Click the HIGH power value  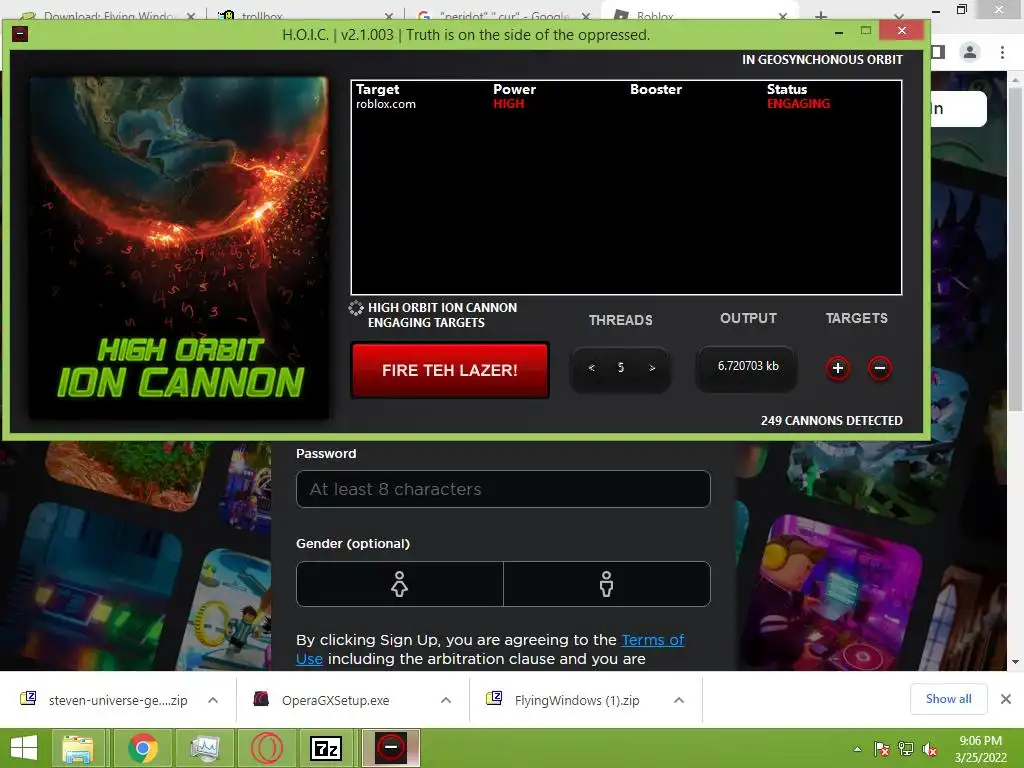[x=509, y=104]
